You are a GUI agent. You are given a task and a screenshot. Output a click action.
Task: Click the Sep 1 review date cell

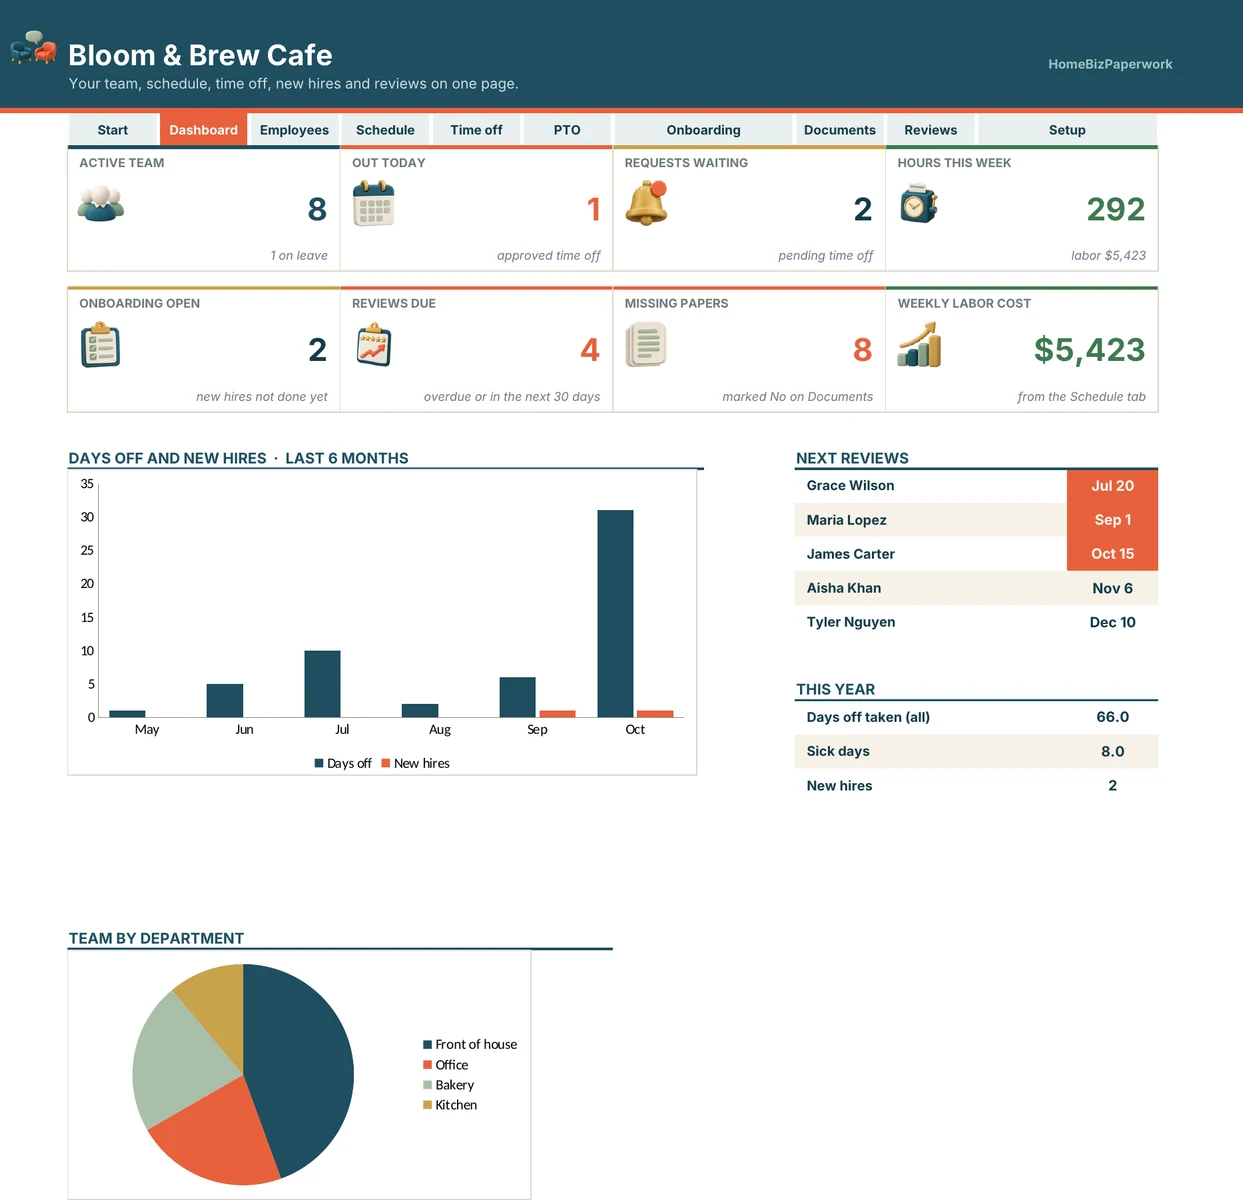point(1112,520)
